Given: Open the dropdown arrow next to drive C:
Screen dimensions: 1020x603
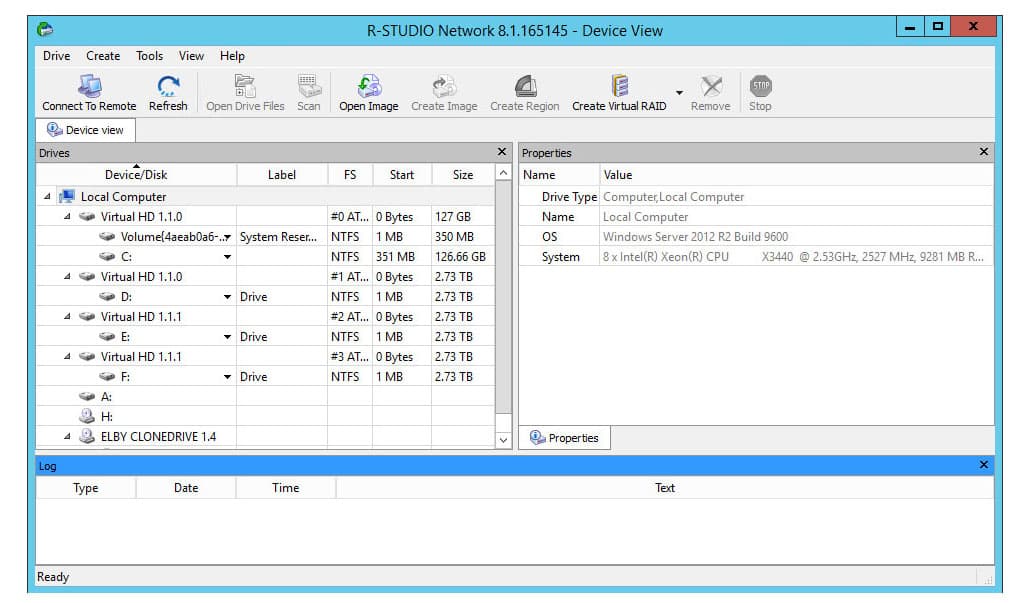Looking at the screenshot, I should (227, 256).
